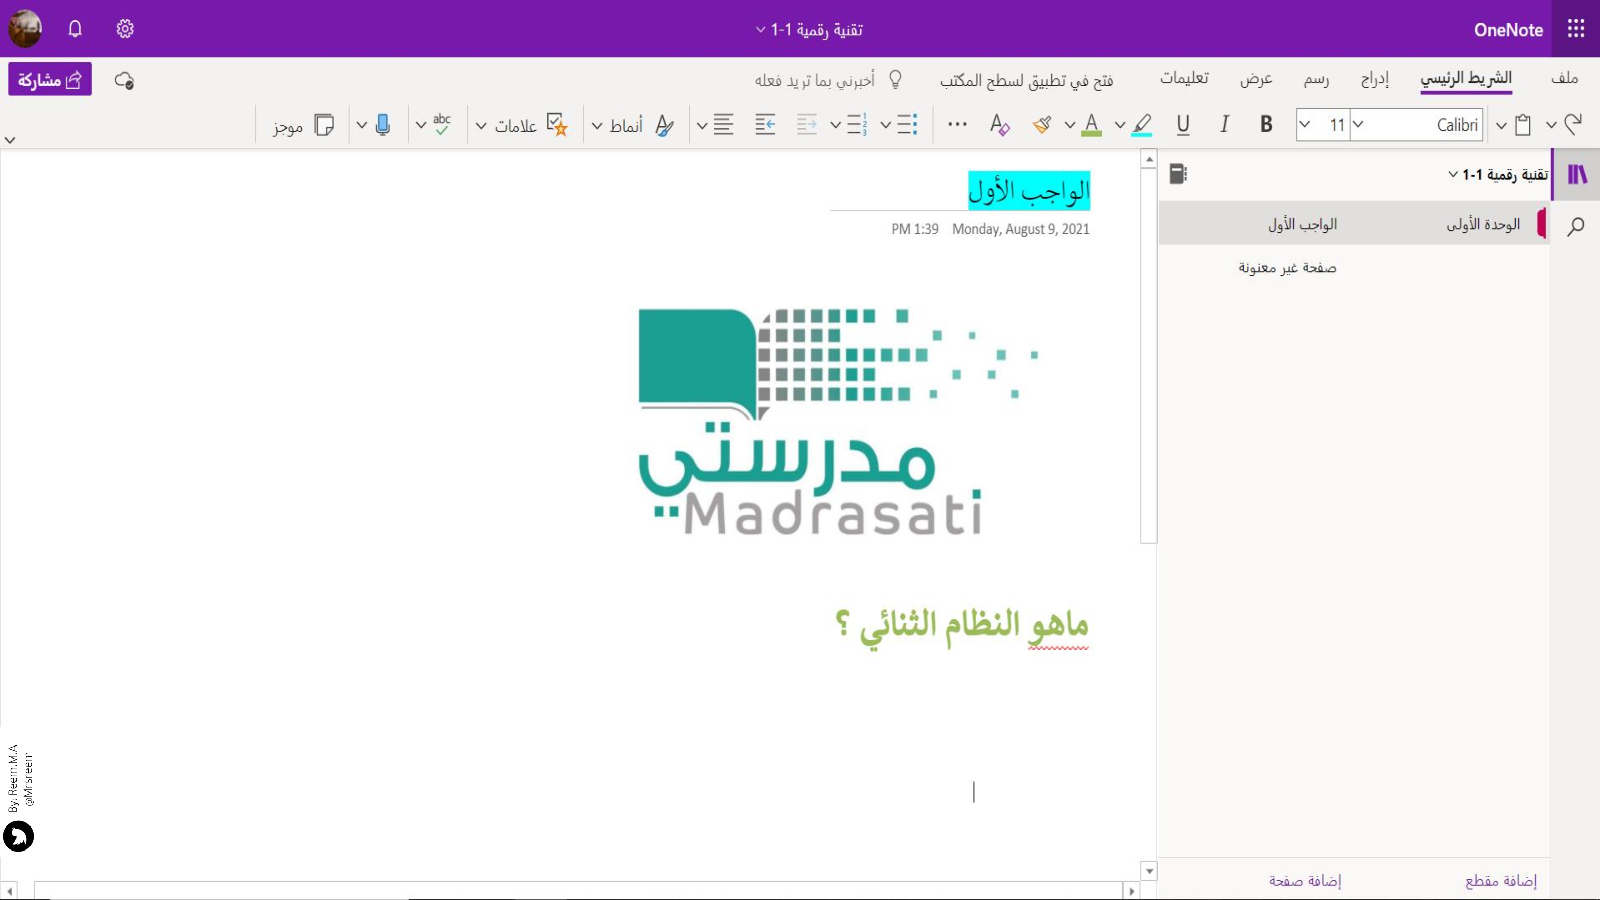Open the Office app launcher grid

pos(1576,29)
